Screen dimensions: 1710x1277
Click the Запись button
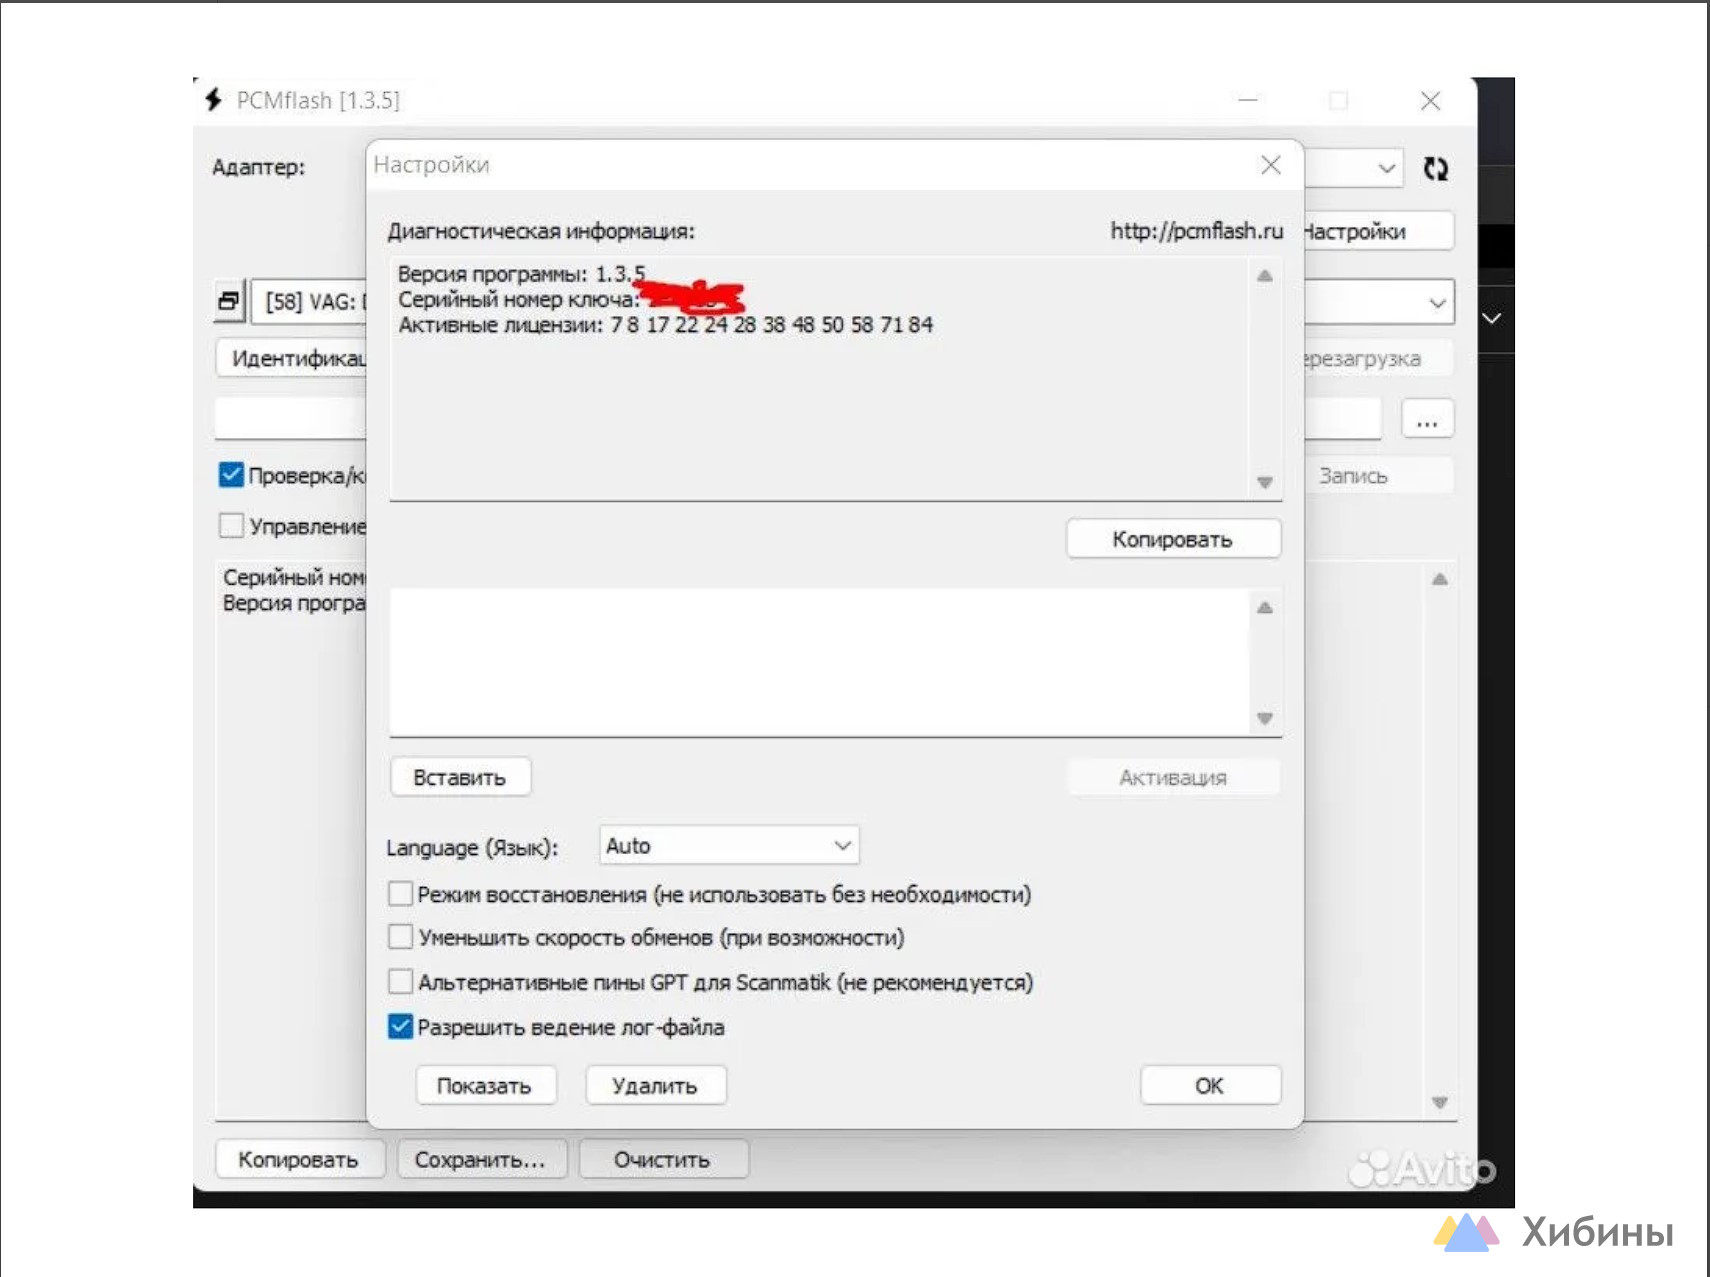pos(1377,476)
